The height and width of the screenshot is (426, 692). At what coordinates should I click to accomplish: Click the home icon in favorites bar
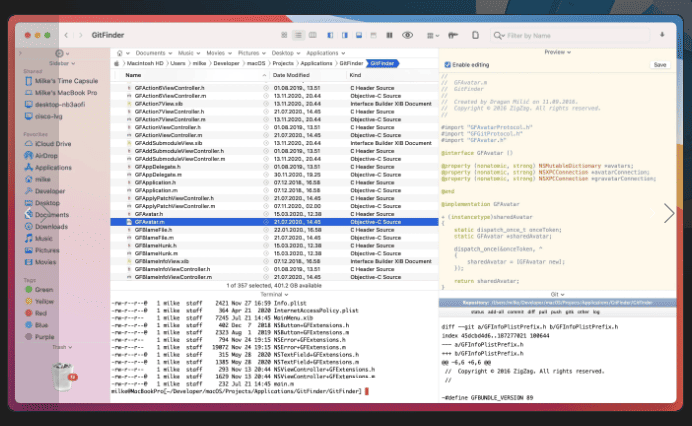tap(120, 53)
